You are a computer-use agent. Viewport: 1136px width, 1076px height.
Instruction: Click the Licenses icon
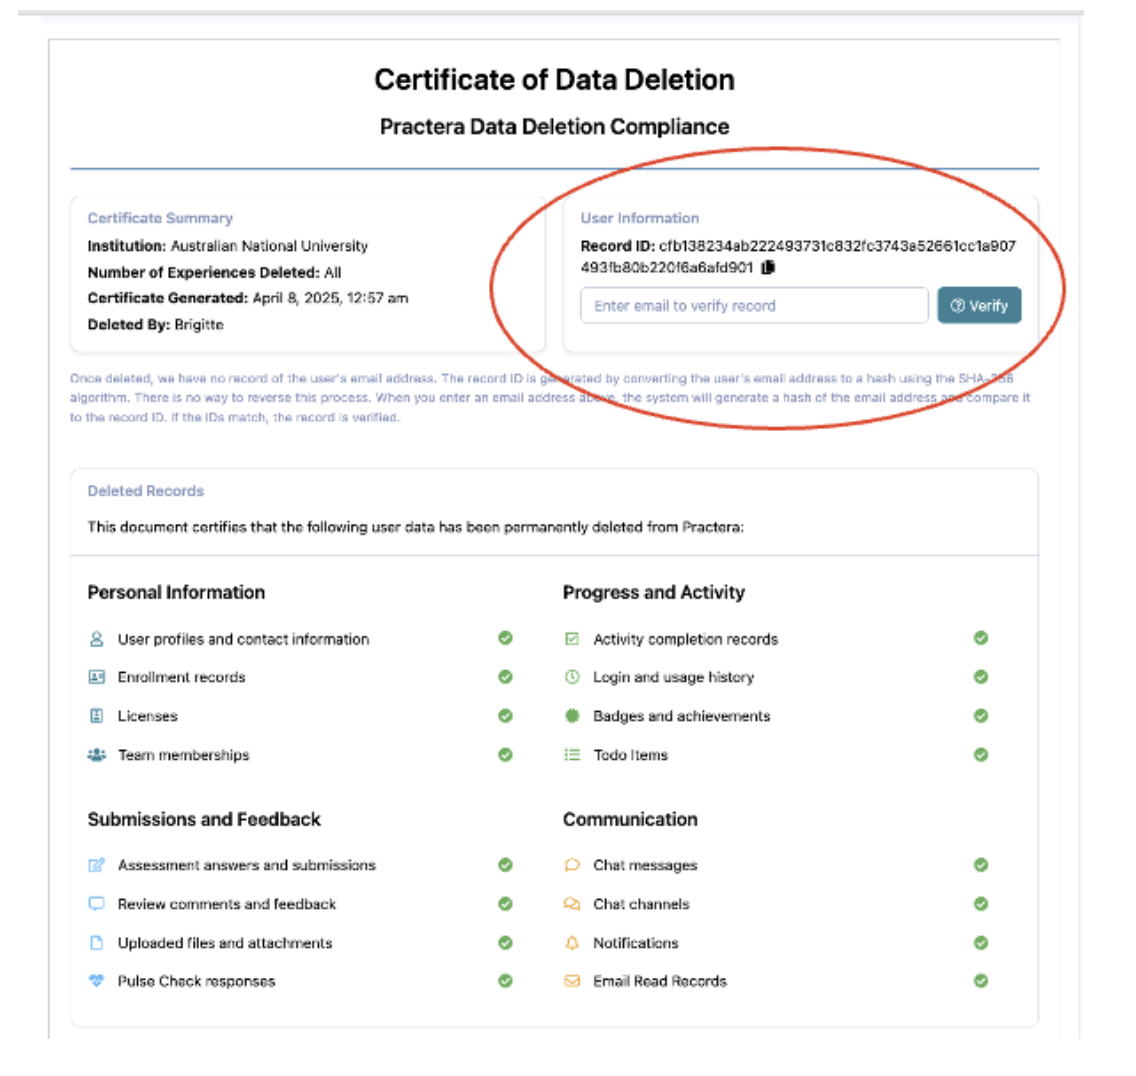tap(97, 716)
